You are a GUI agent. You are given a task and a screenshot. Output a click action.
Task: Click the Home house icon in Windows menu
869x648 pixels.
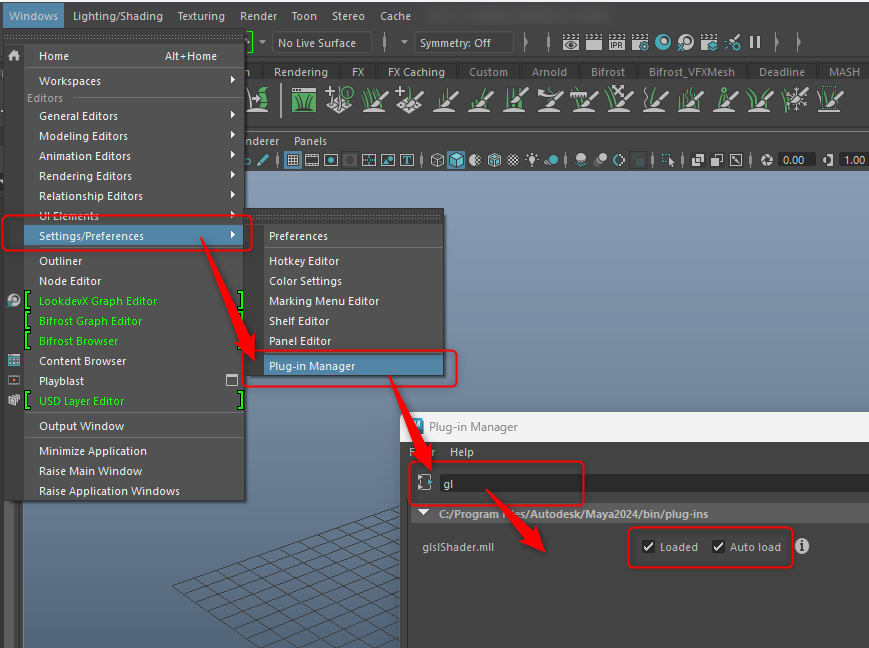tap(14, 55)
